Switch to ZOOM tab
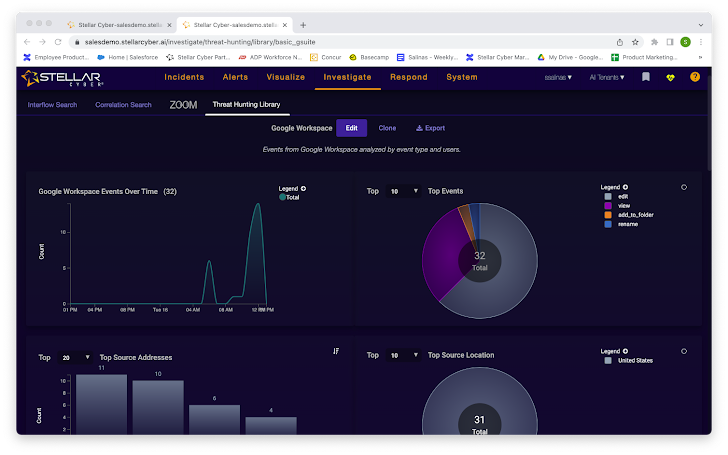728x455 pixels. coord(183,105)
